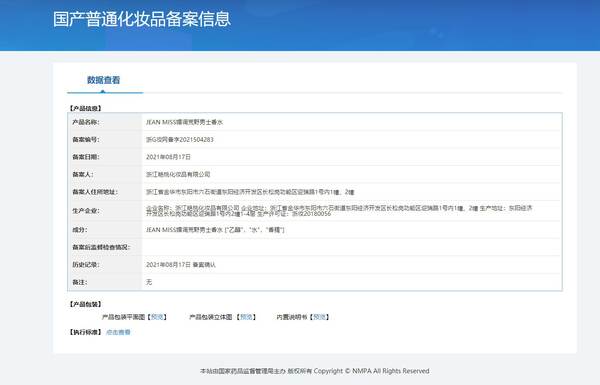Click the 备案后监督检查情况 row label
Image resolution: width=600 pixels, height=385 pixels.
101,247
